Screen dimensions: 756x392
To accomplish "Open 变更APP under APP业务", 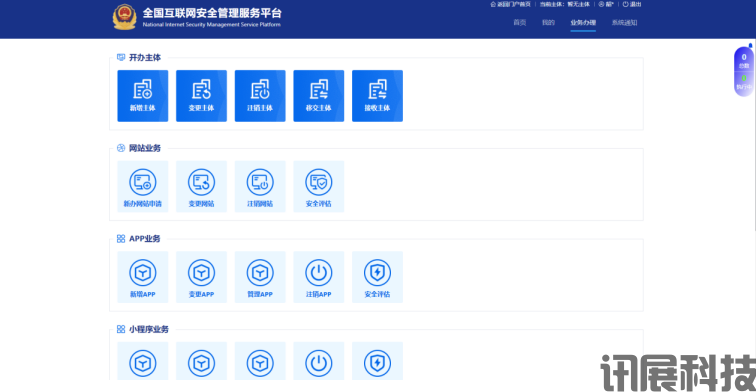I will click(201, 277).
